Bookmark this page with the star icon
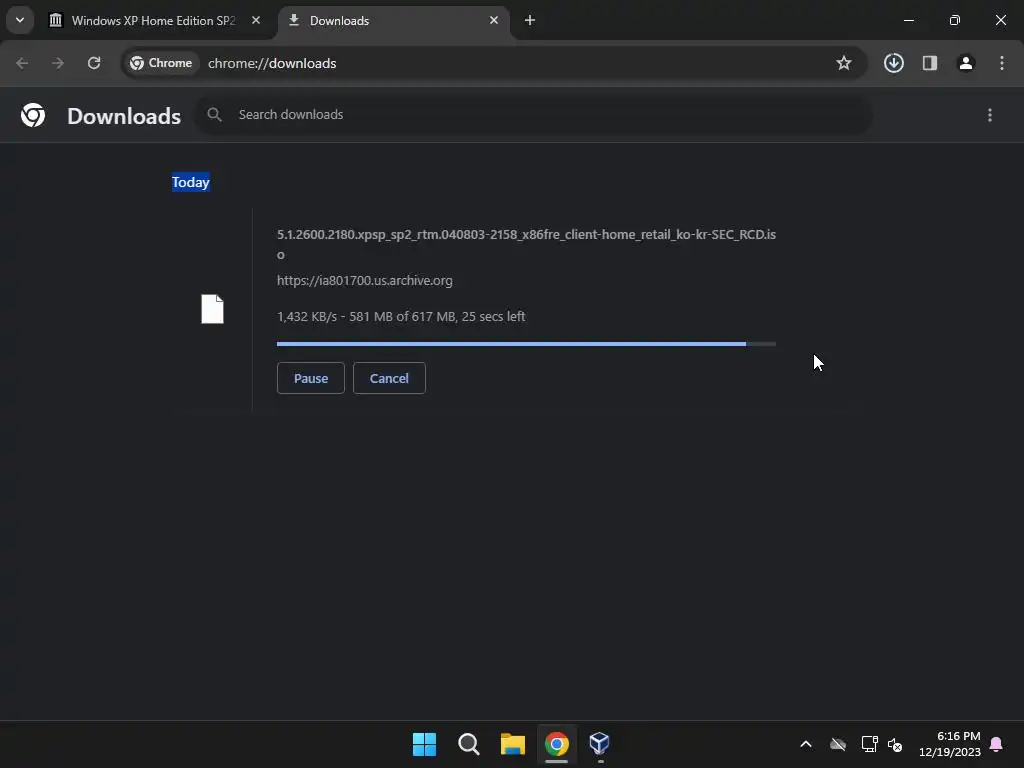The image size is (1024, 768). tap(844, 63)
